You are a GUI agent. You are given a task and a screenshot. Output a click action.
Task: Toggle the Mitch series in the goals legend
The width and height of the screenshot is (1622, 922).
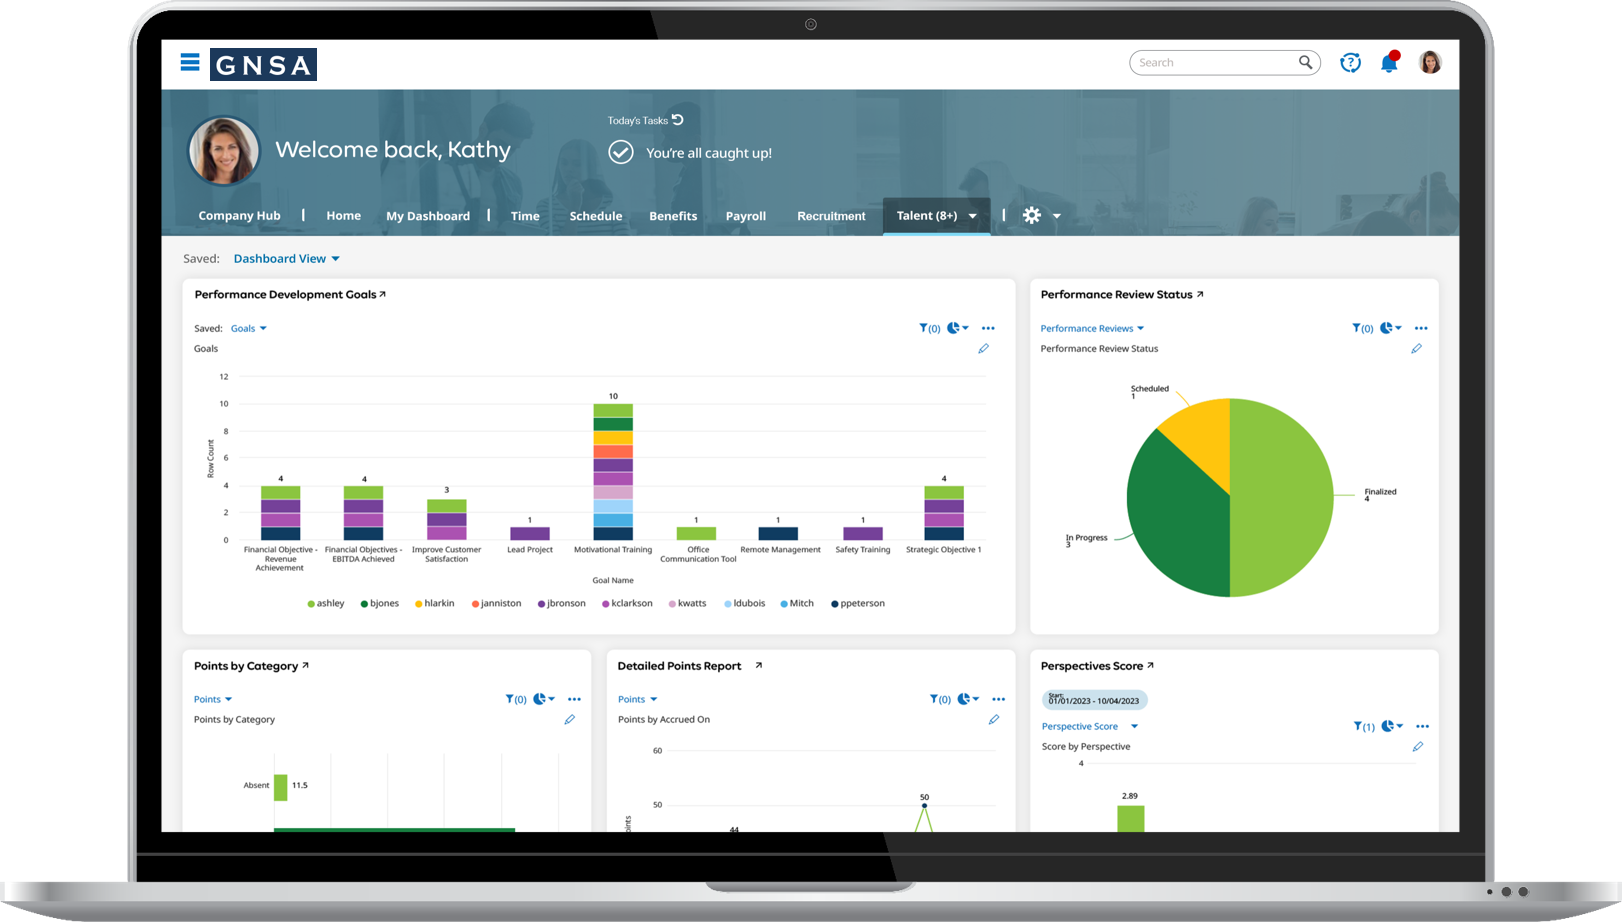tap(797, 603)
